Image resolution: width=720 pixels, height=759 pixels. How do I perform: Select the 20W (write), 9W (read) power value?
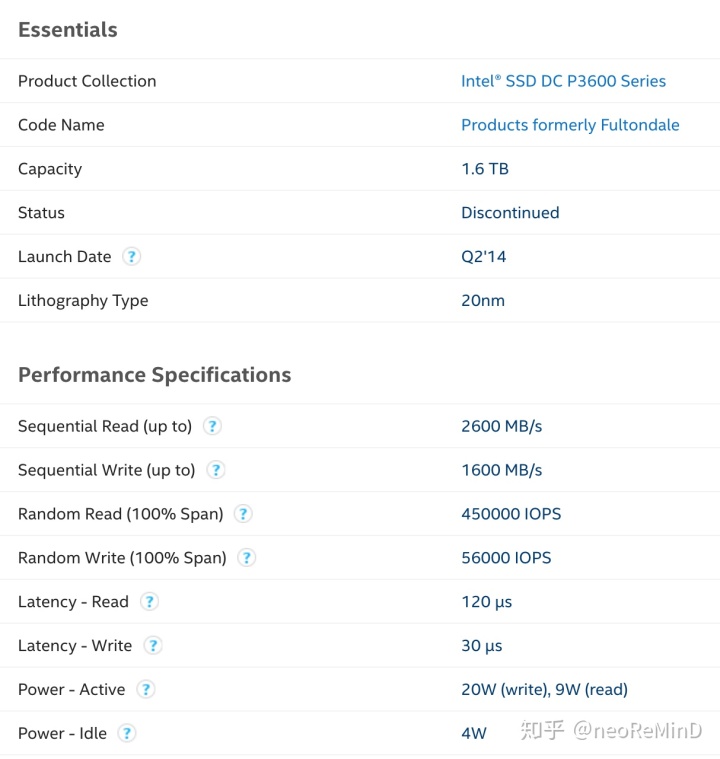click(x=544, y=690)
